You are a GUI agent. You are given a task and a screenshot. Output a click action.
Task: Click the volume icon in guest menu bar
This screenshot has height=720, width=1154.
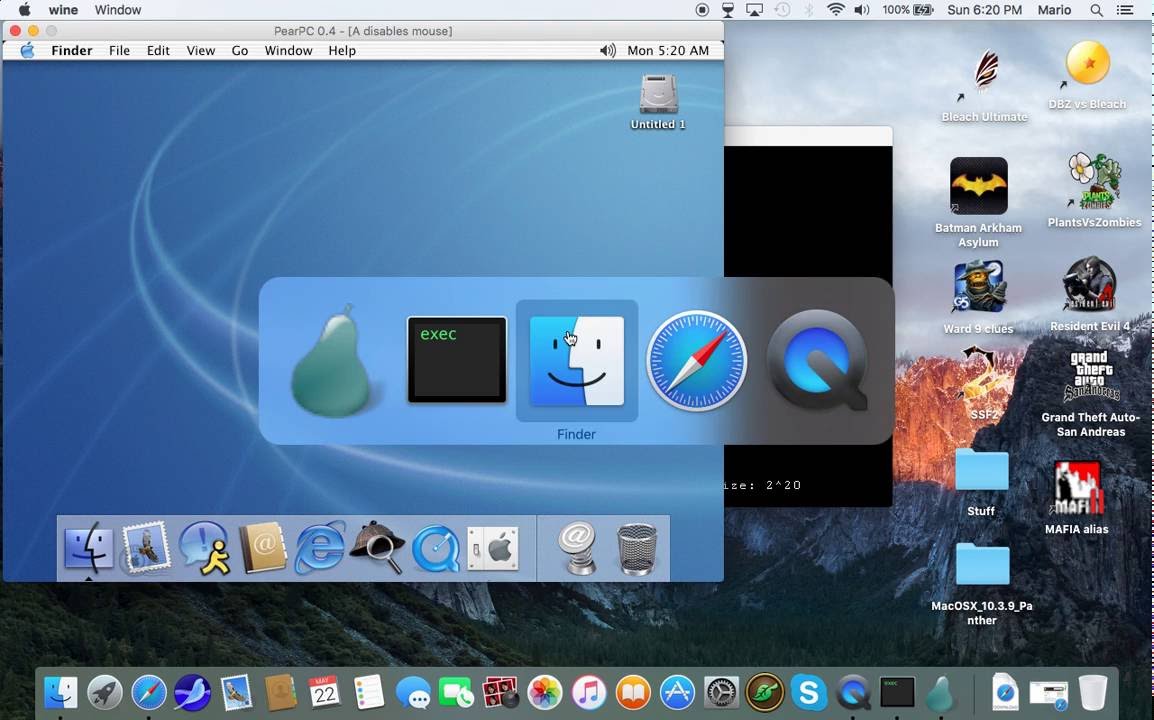click(x=607, y=50)
